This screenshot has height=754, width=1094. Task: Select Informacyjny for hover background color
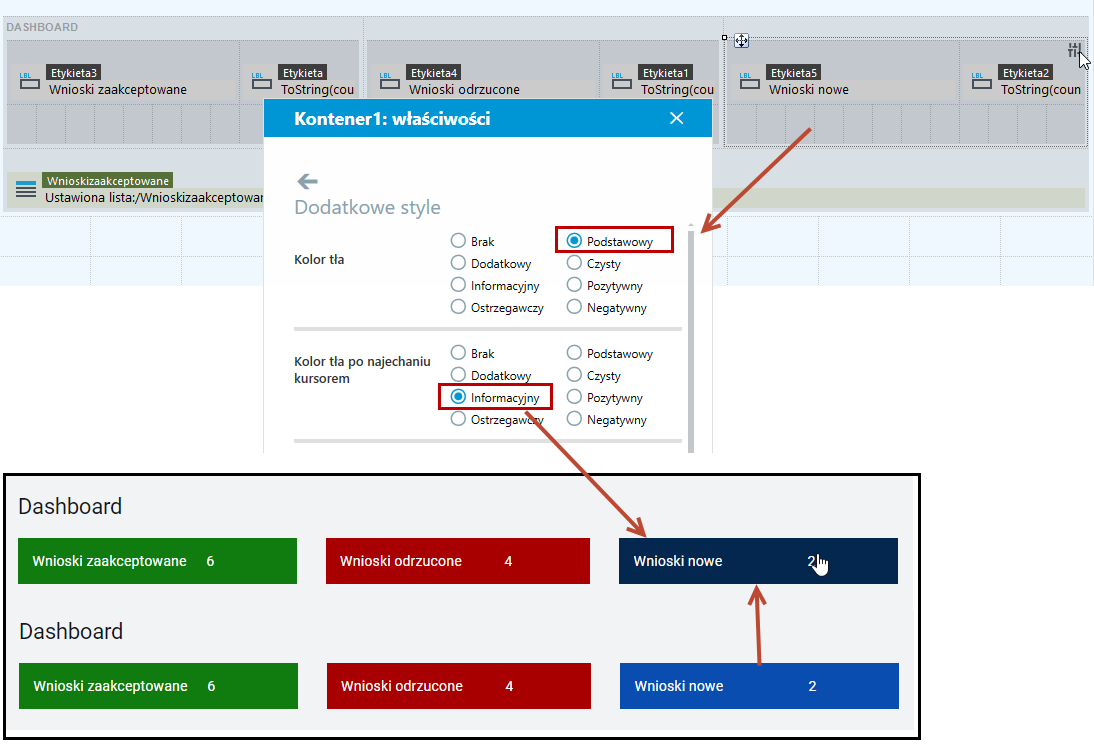(458, 397)
